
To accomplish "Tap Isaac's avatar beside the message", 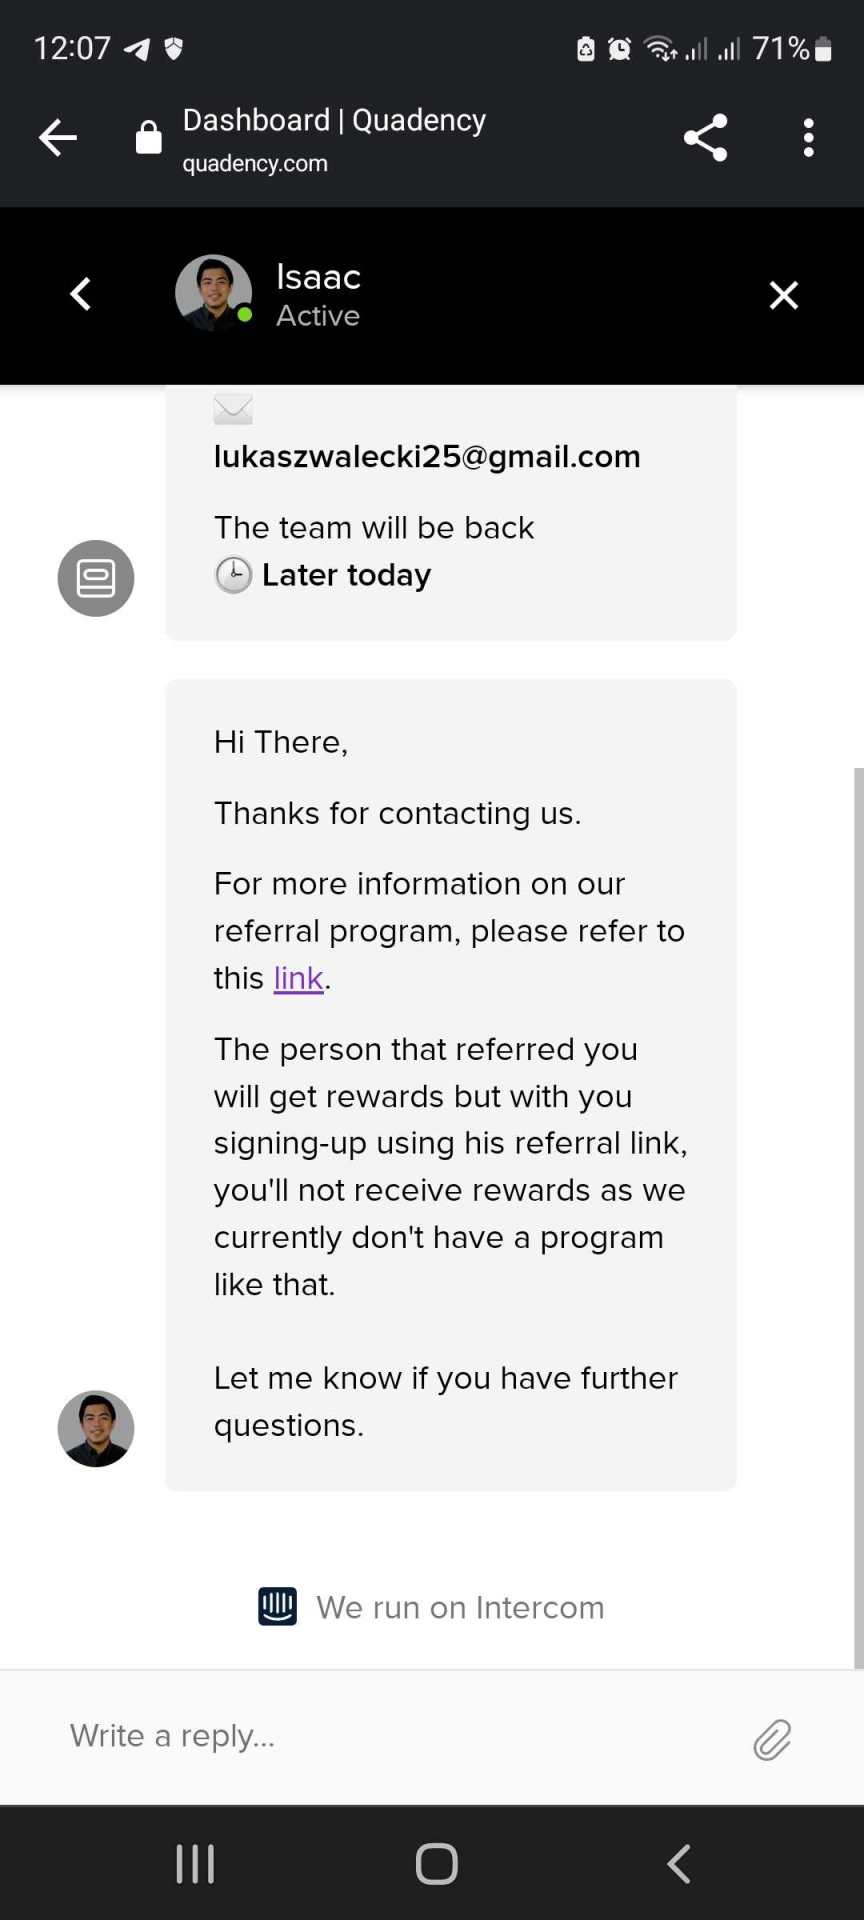I will click(96, 1428).
